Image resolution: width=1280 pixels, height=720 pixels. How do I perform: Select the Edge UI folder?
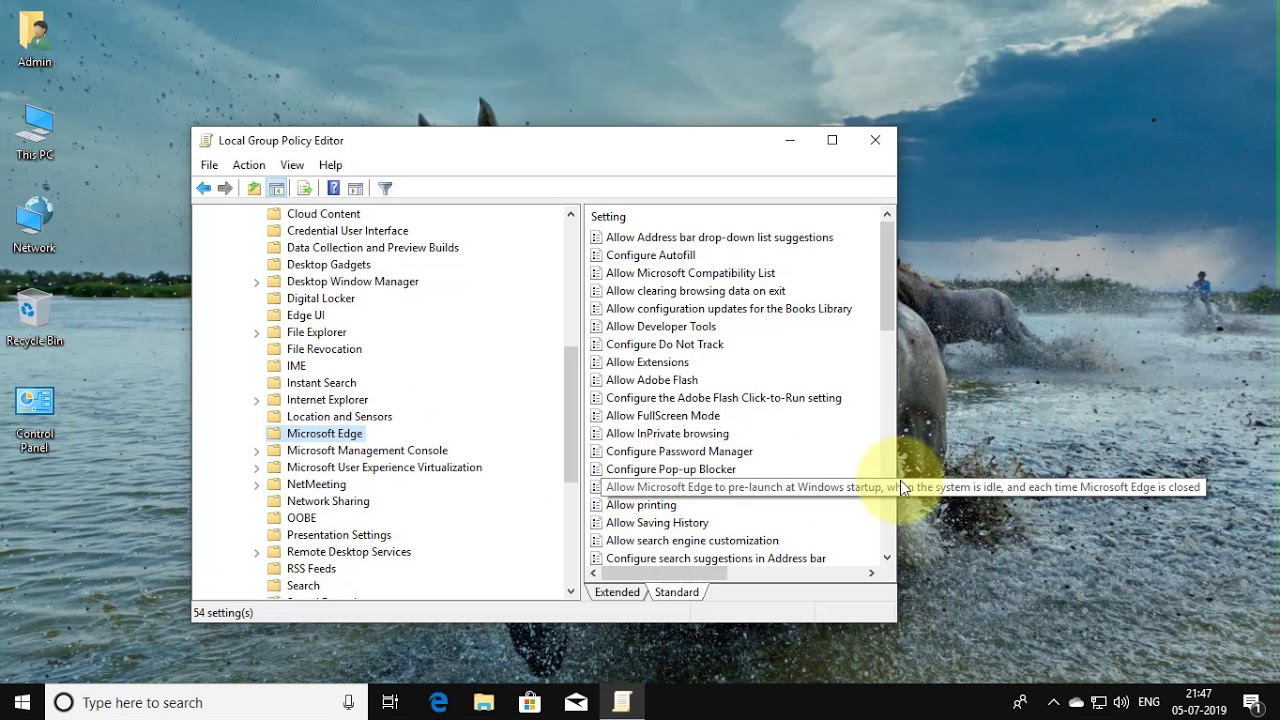(x=305, y=316)
